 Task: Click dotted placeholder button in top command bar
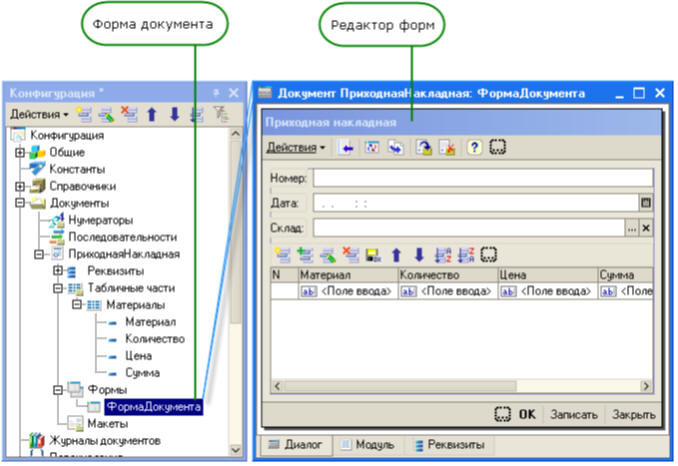[498, 147]
